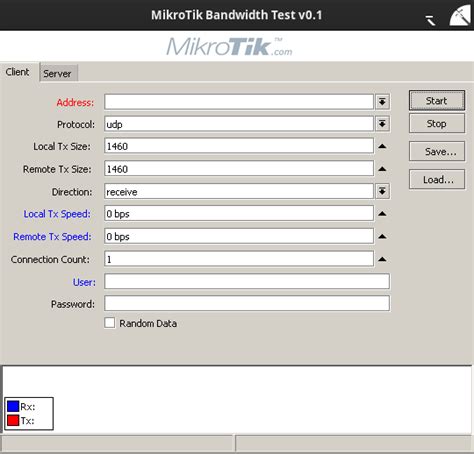Click the blue Rx legend swatch
The height and width of the screenshot is (454, 474).
click(x=13, y=406)
